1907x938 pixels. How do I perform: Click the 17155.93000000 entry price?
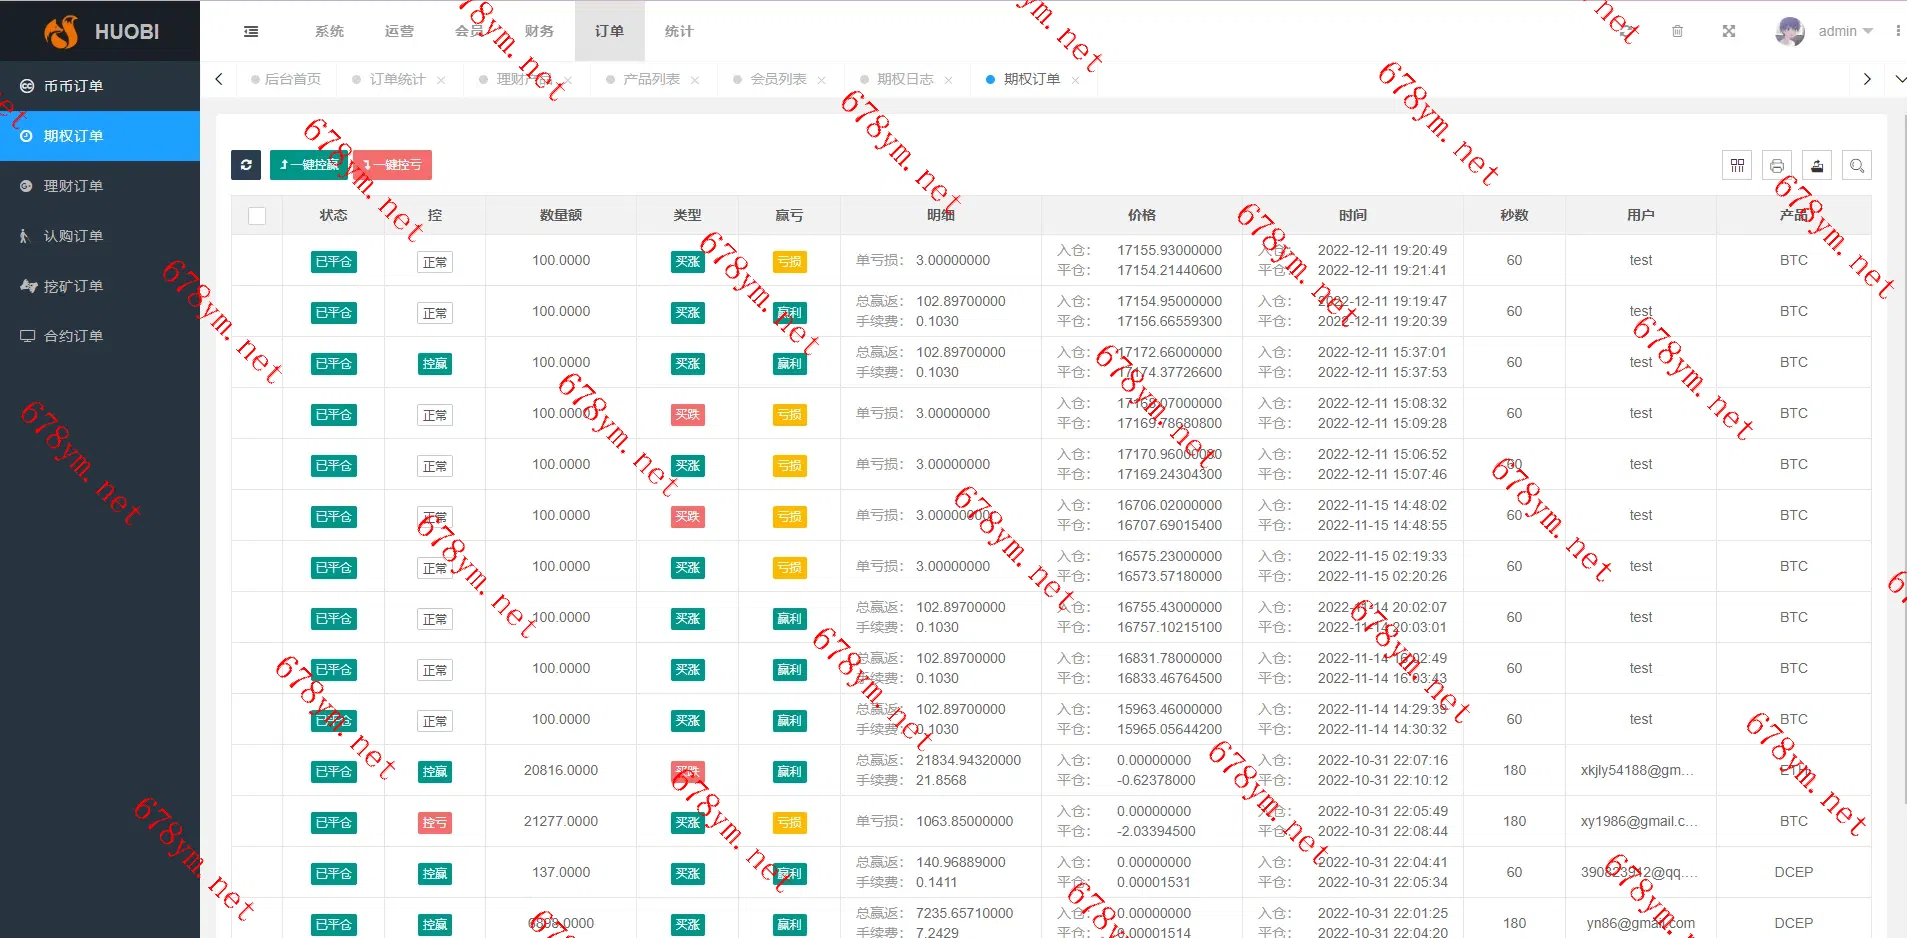1169,251
